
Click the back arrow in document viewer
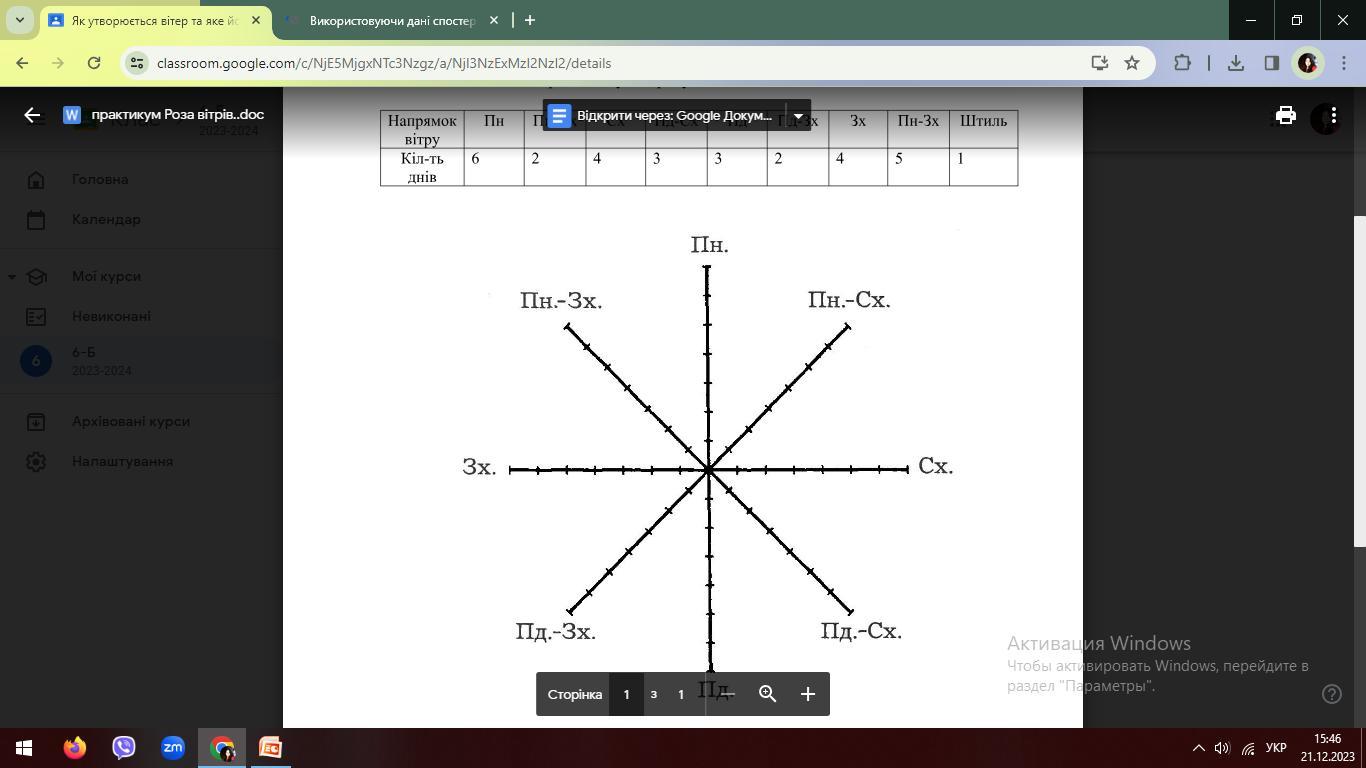point(32,115)
